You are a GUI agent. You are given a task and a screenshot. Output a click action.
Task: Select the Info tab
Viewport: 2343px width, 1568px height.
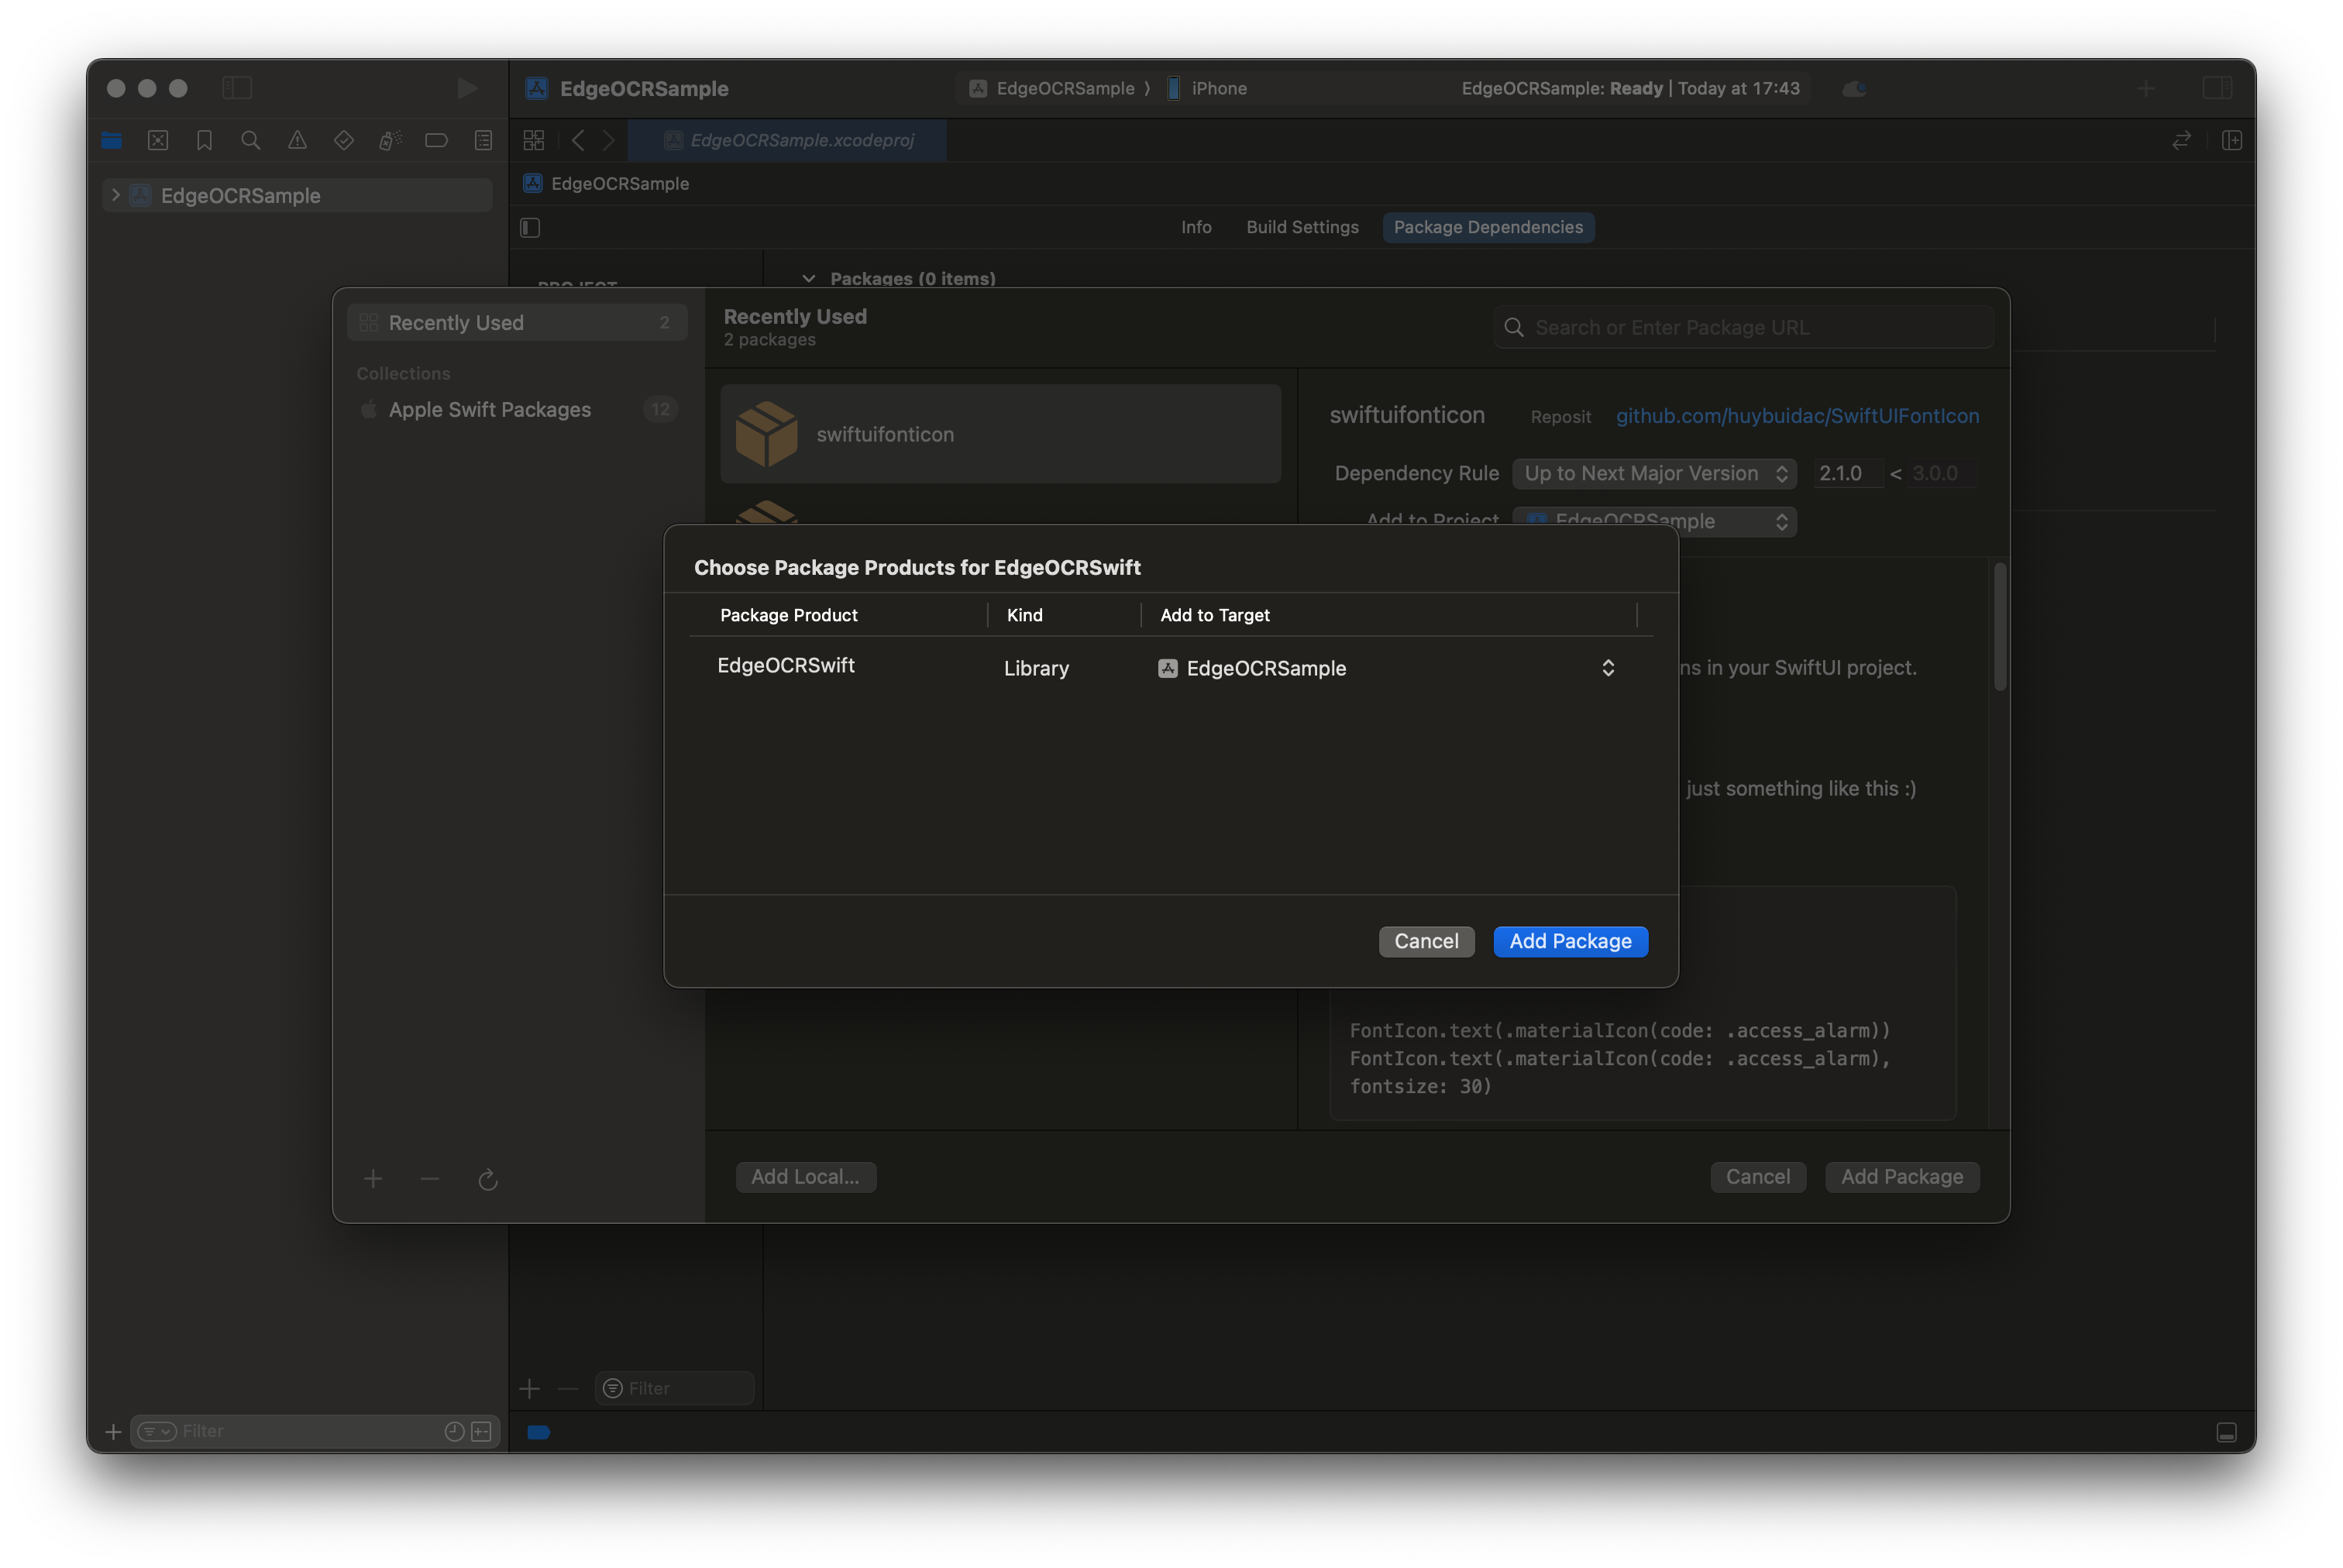[1196, 227]
